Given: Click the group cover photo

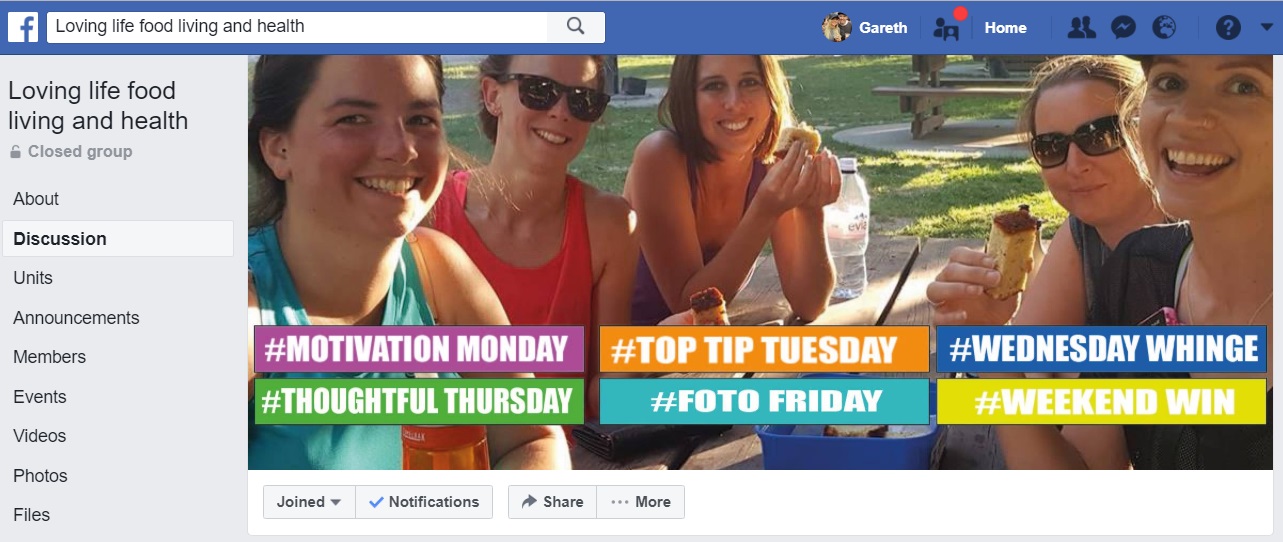Looking at the screenshot, I should click(765, 262).
